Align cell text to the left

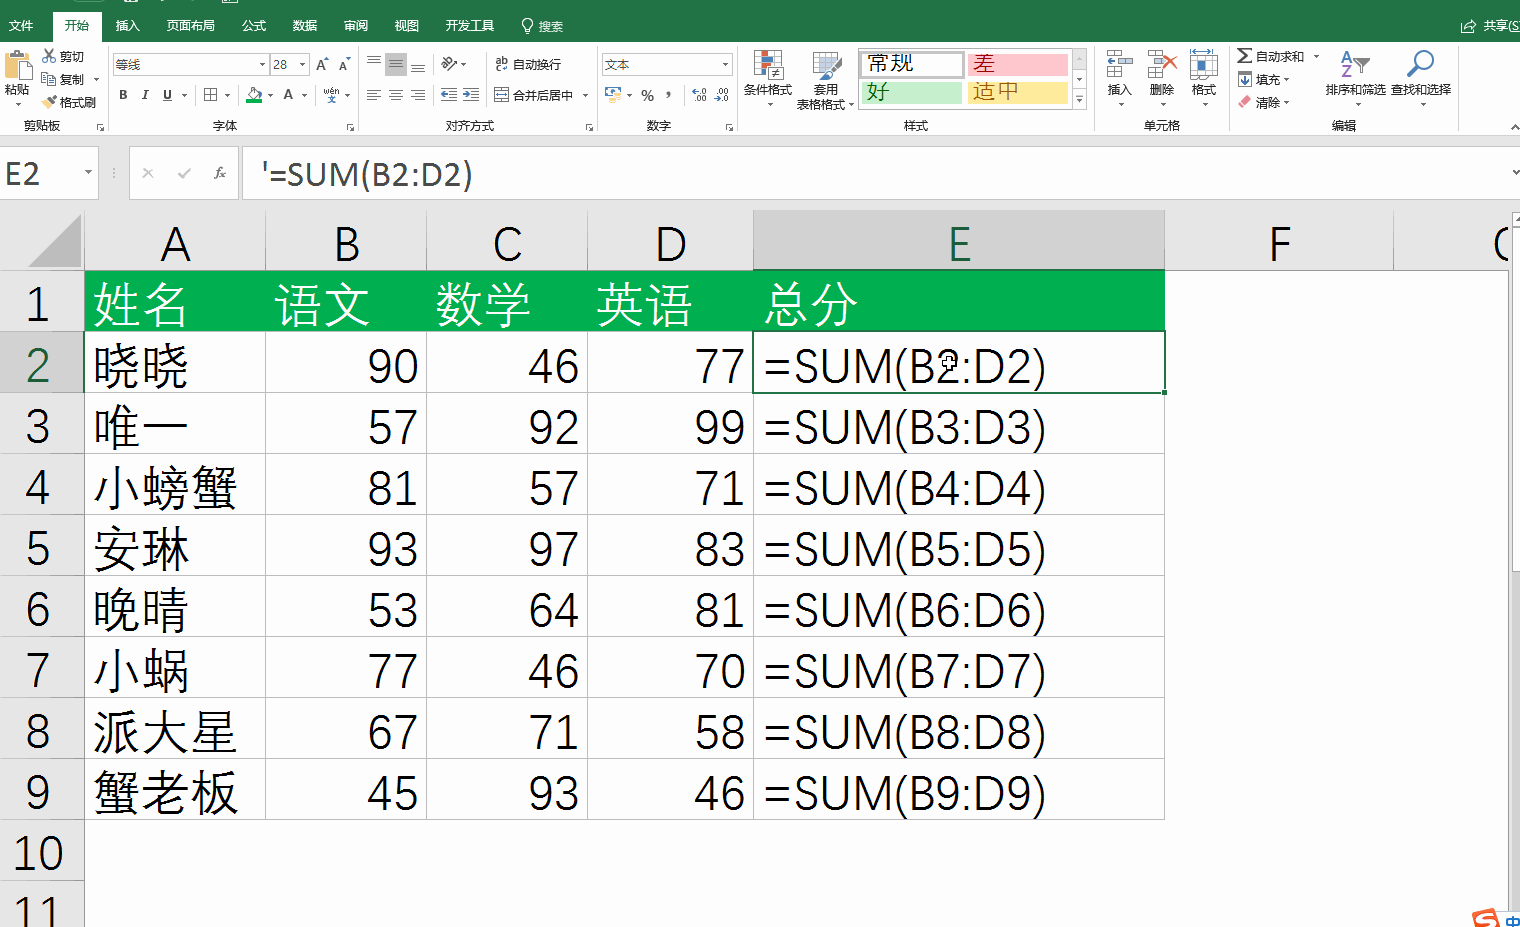(374, 95)
